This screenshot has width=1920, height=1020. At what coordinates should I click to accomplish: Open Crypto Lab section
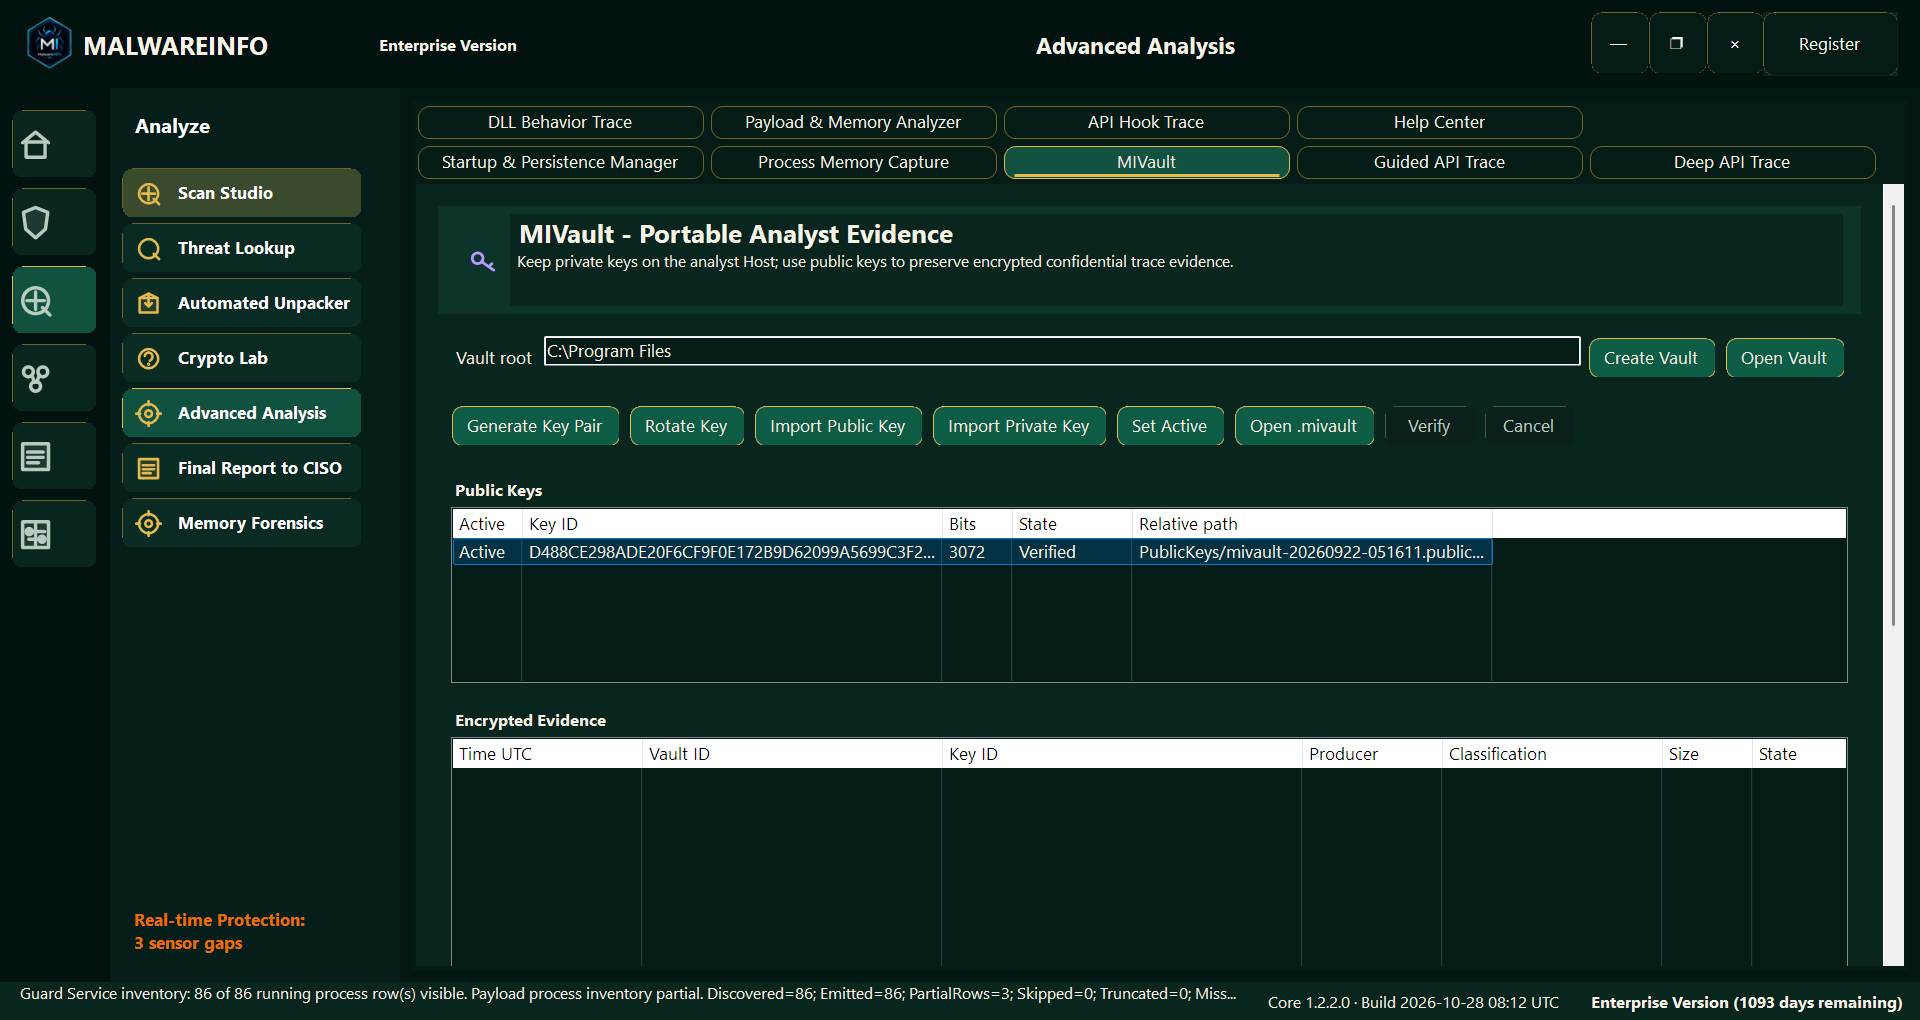pyautogui.click(x=241, y=358)
